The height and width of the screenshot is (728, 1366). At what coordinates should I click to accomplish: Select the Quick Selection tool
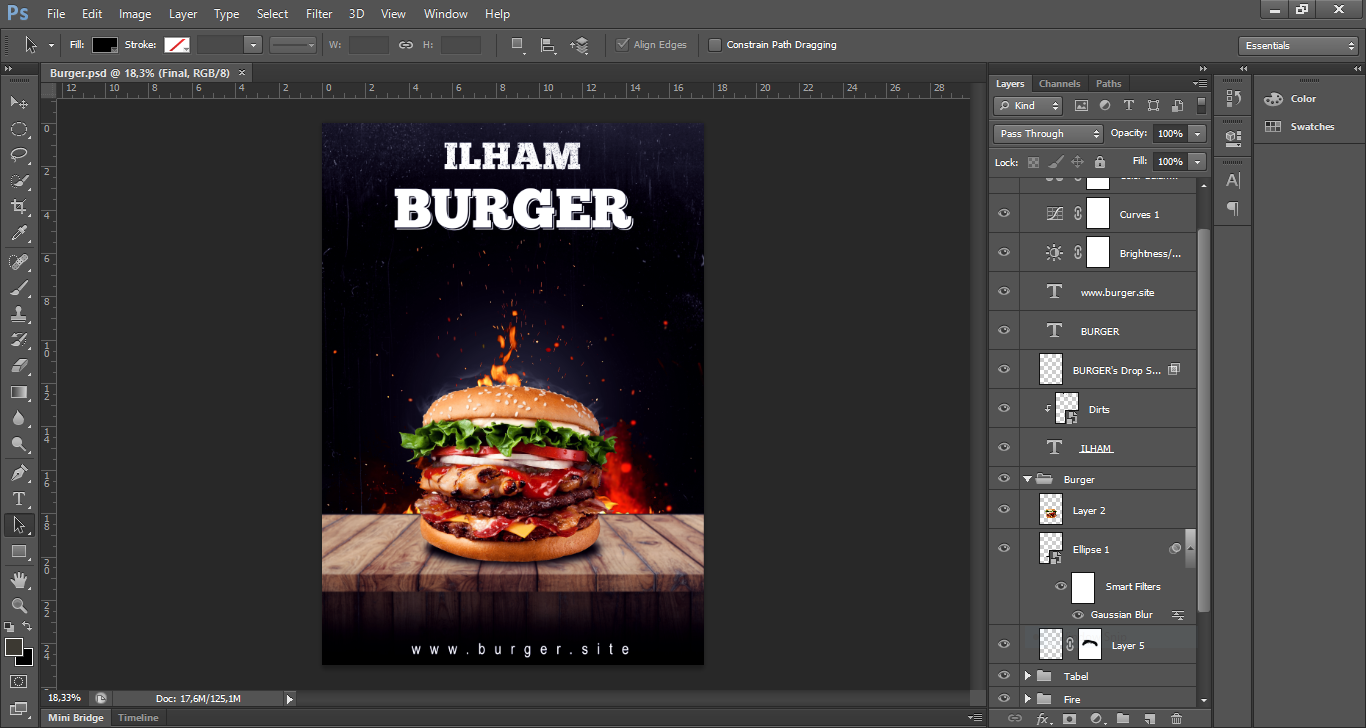tap(19, 181)
